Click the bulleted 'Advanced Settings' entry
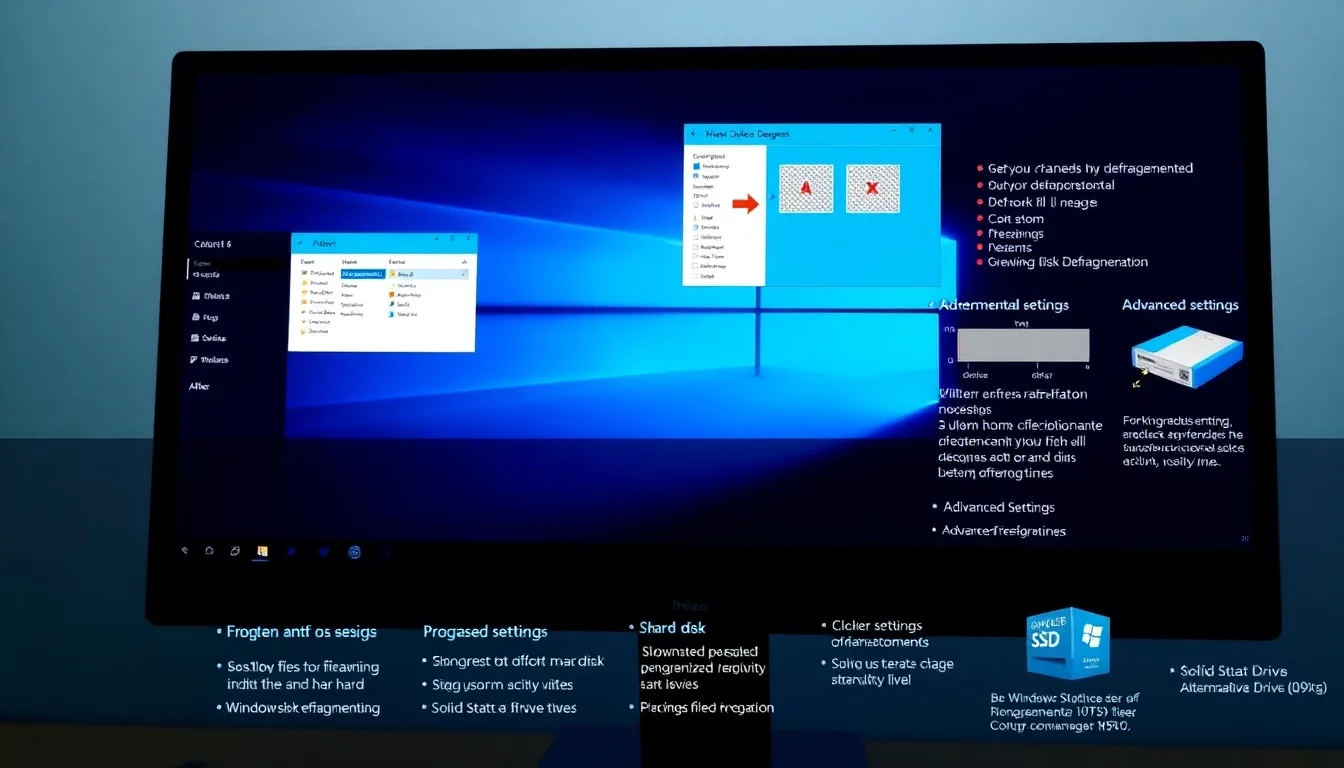The height and width of the screenshot is (768, 1344). [998, 507]
